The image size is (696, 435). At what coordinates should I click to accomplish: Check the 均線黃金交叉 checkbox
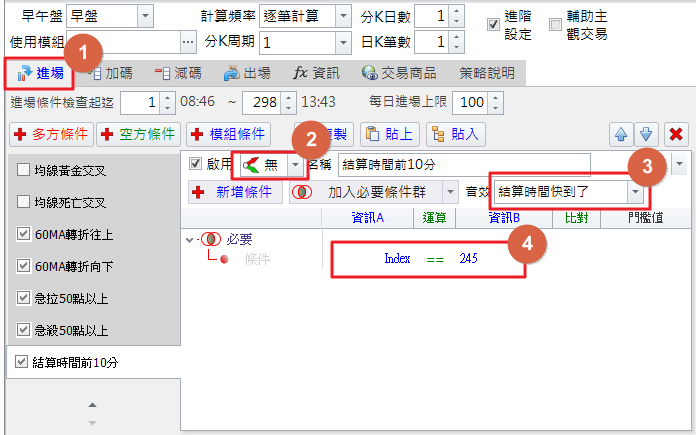(23, 170)
